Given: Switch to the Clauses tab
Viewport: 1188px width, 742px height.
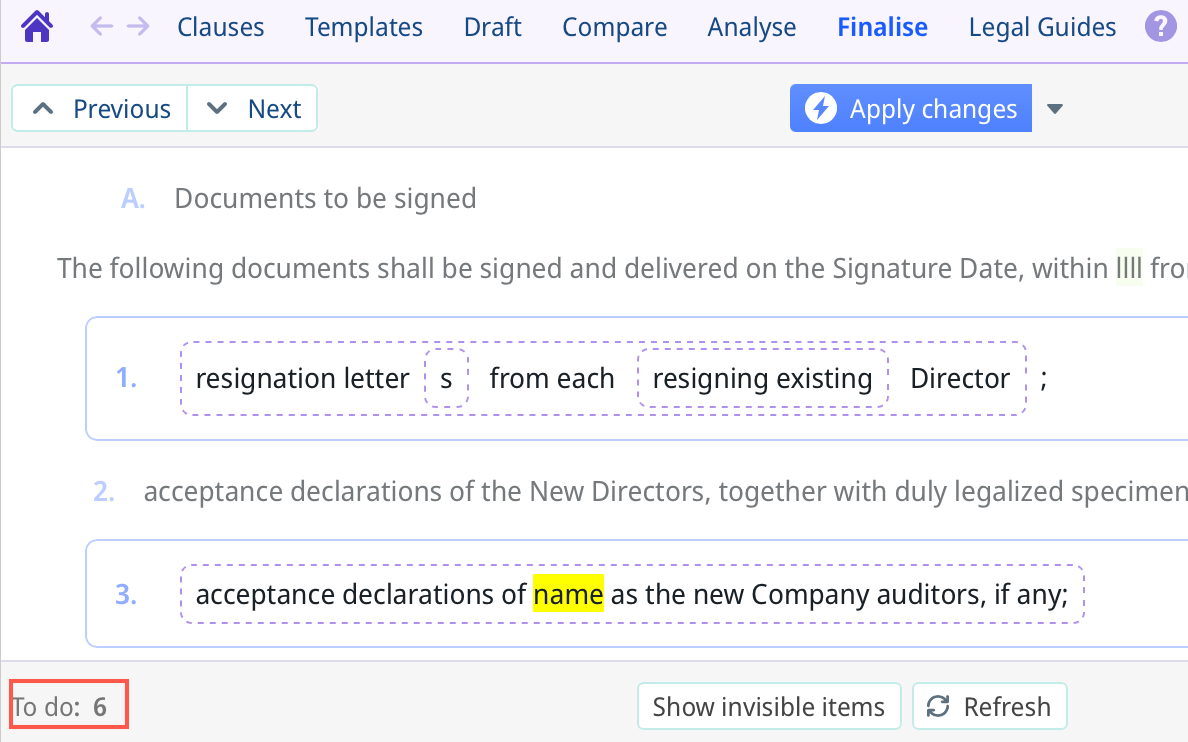Looking at the screenshot, I should [x=220, y=27].
